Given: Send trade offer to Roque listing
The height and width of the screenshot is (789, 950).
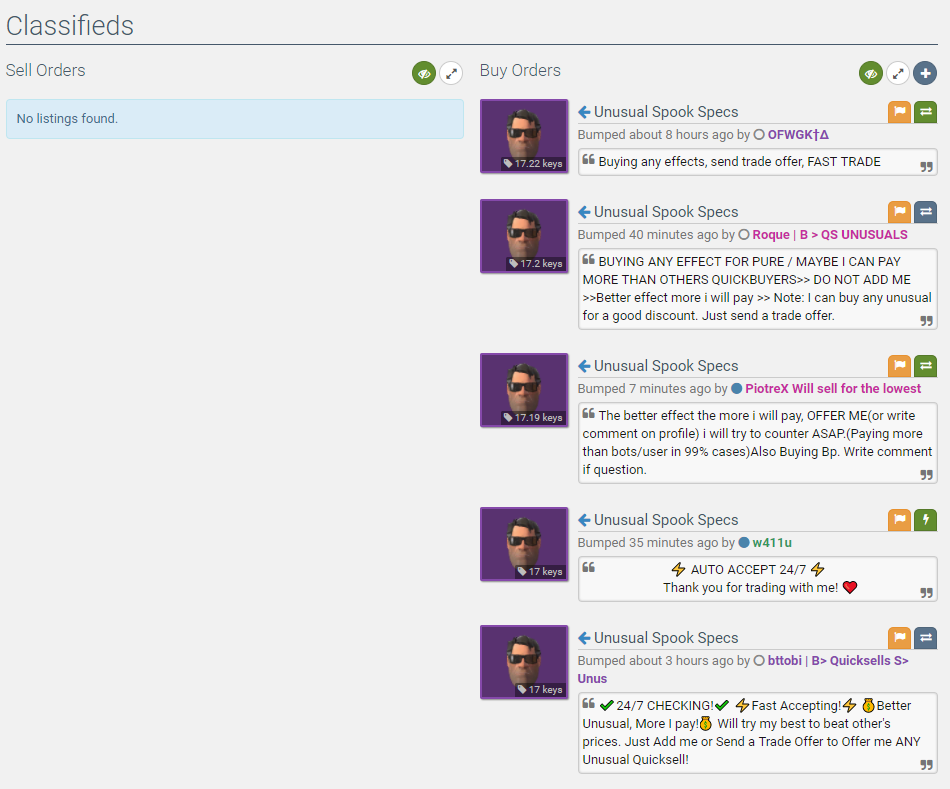Looking at the screenshot, I should click(926, 211).
